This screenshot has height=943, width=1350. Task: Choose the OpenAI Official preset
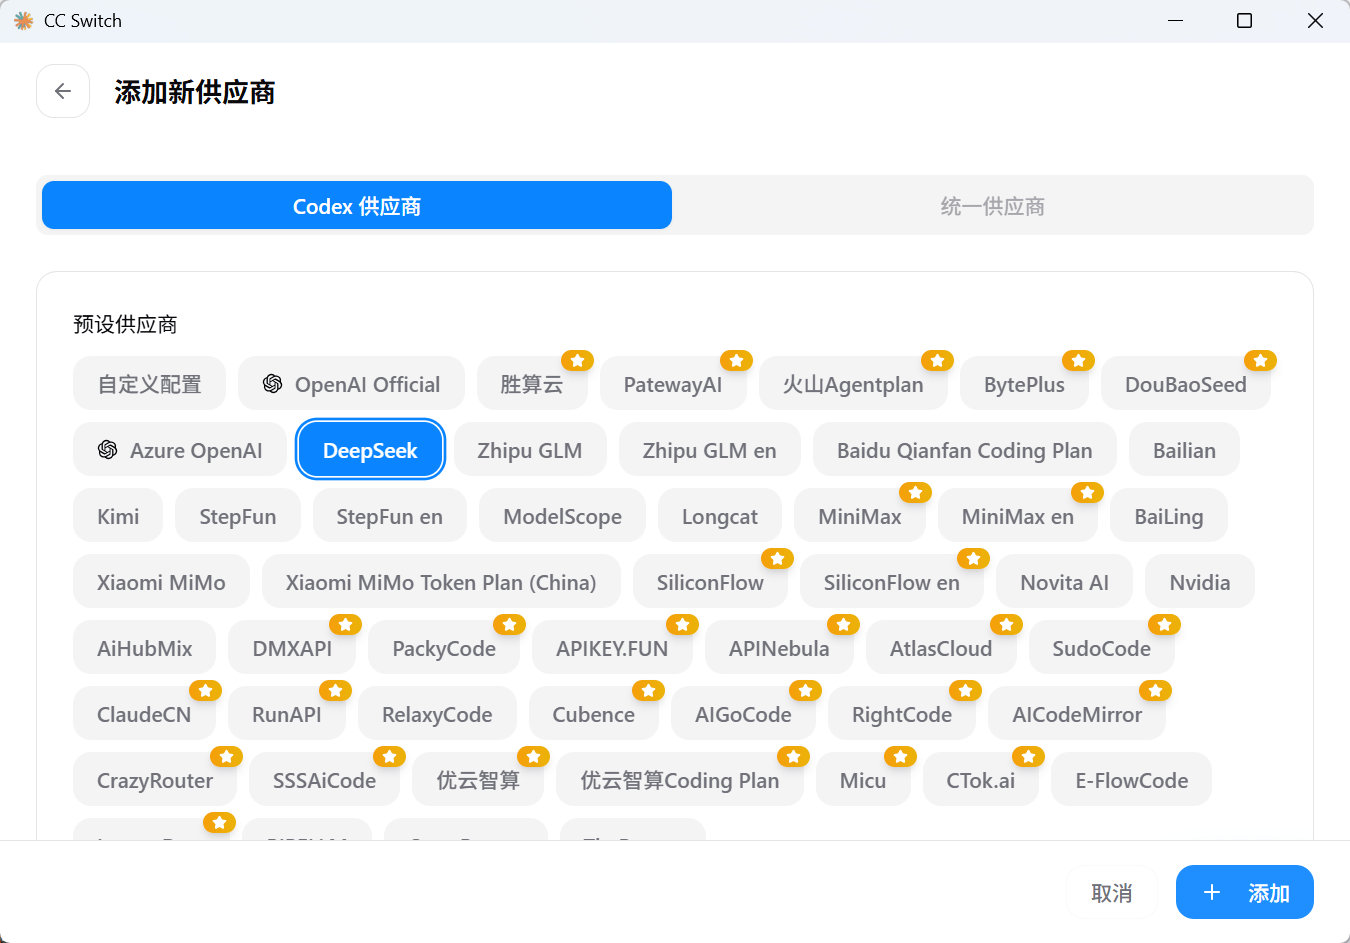pos(351,384)
